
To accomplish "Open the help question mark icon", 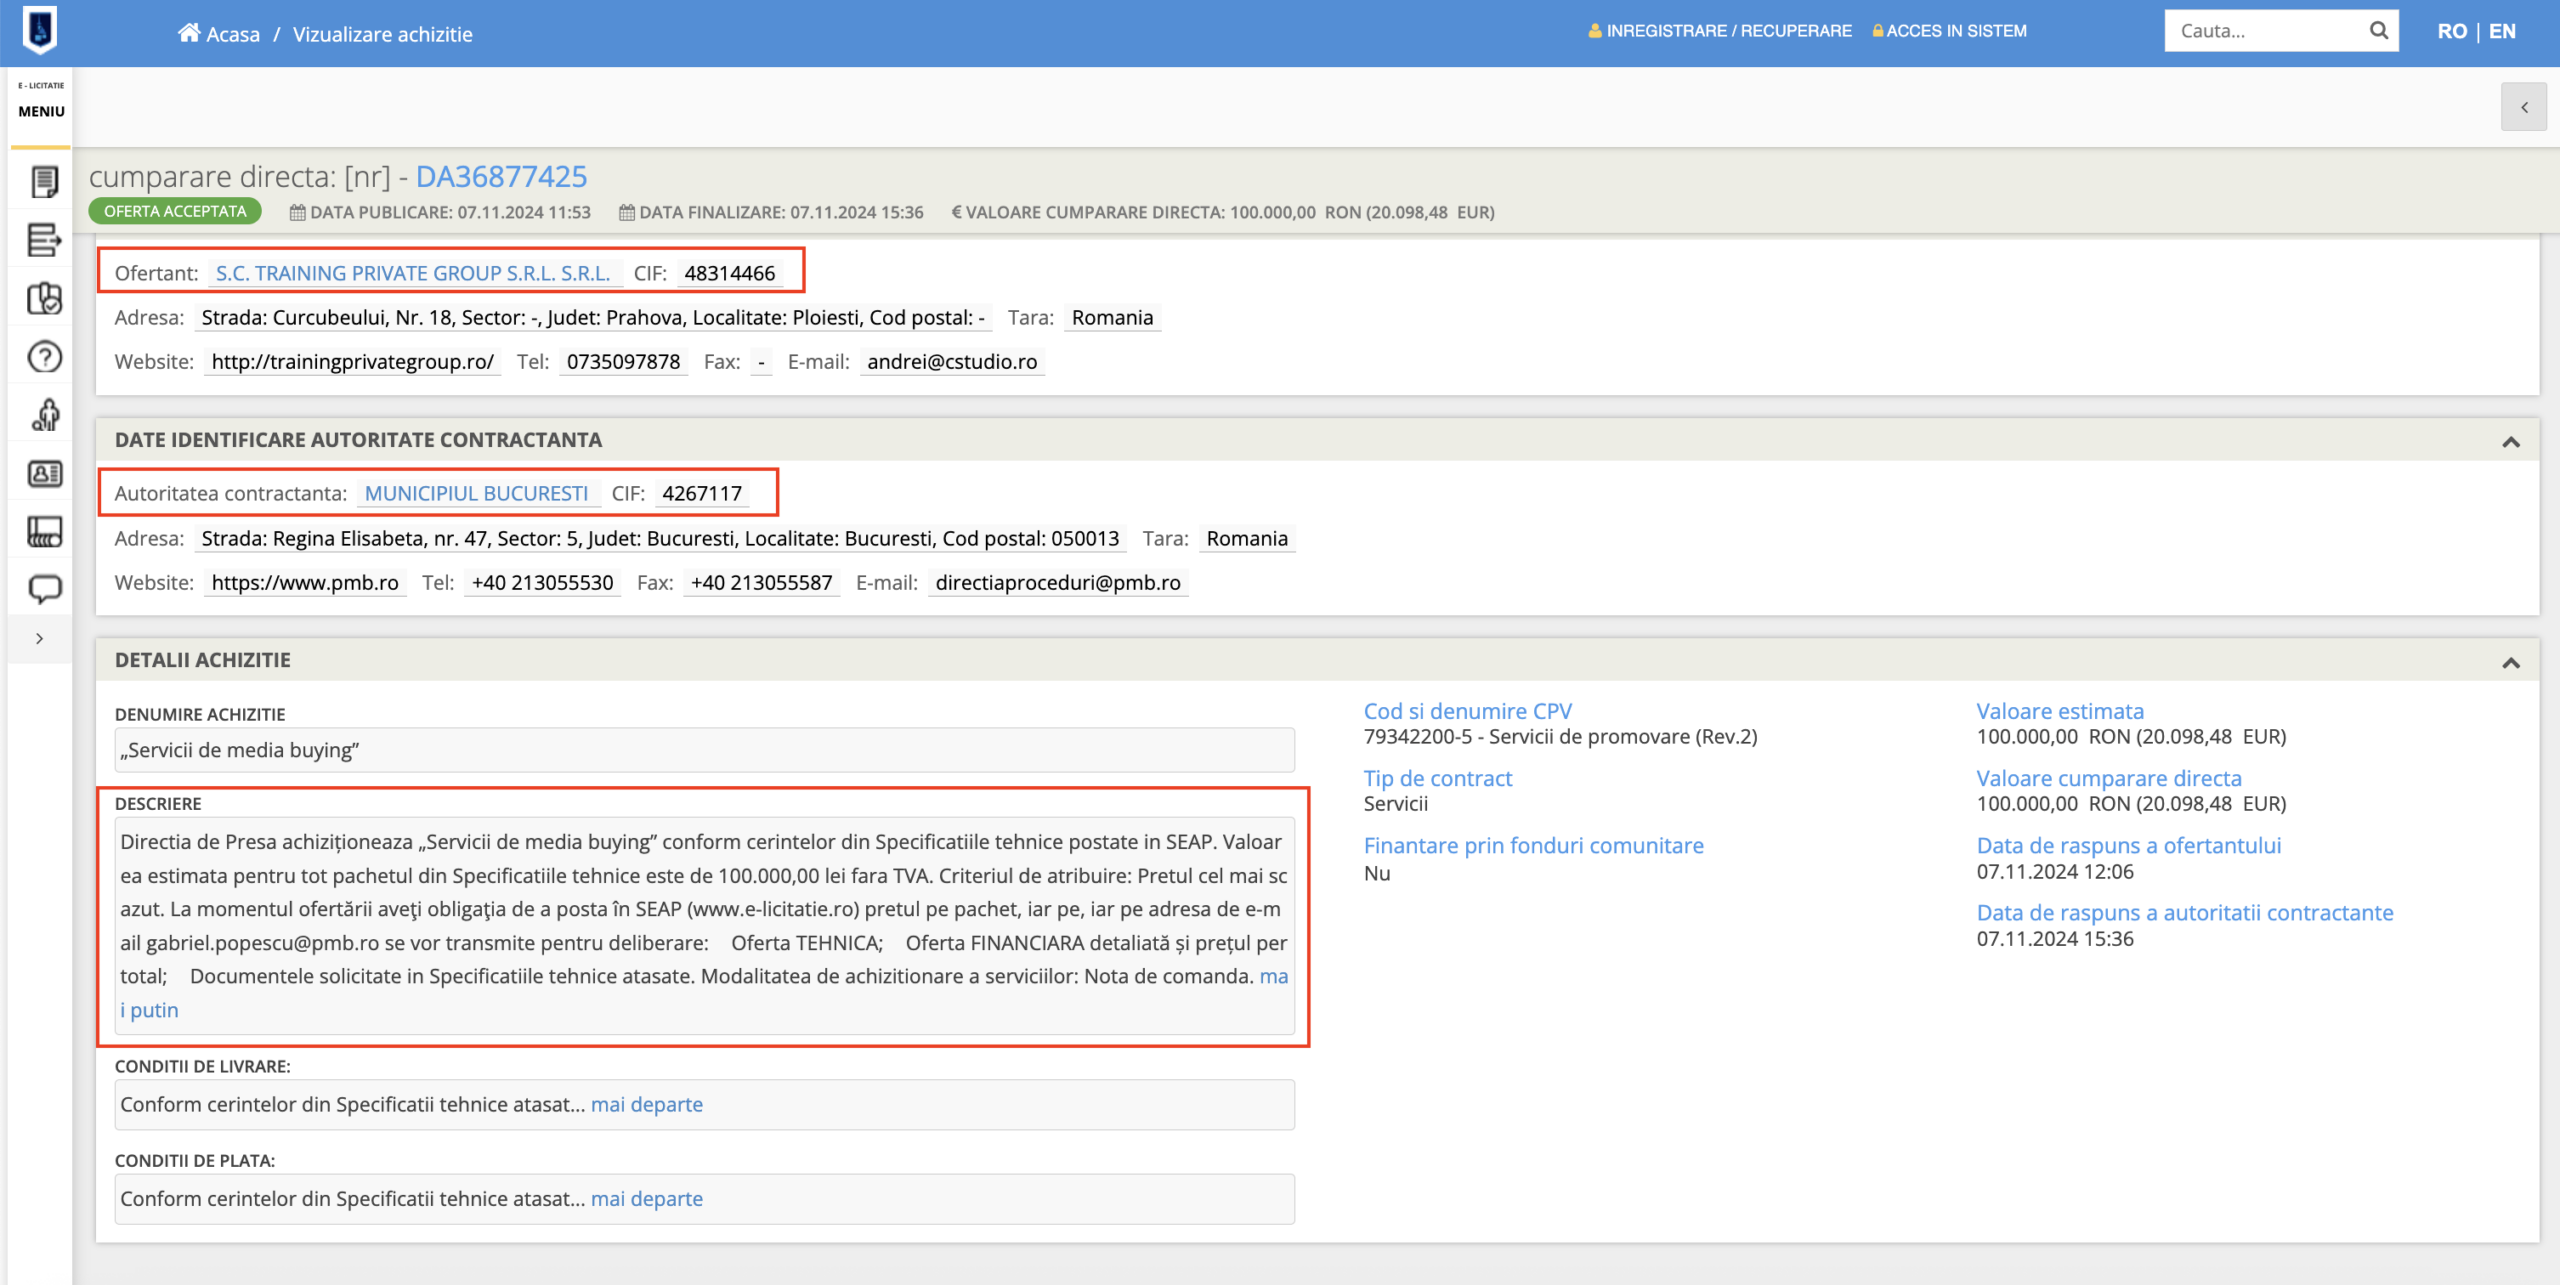I will pyautogui.click(x=44, y=357).
